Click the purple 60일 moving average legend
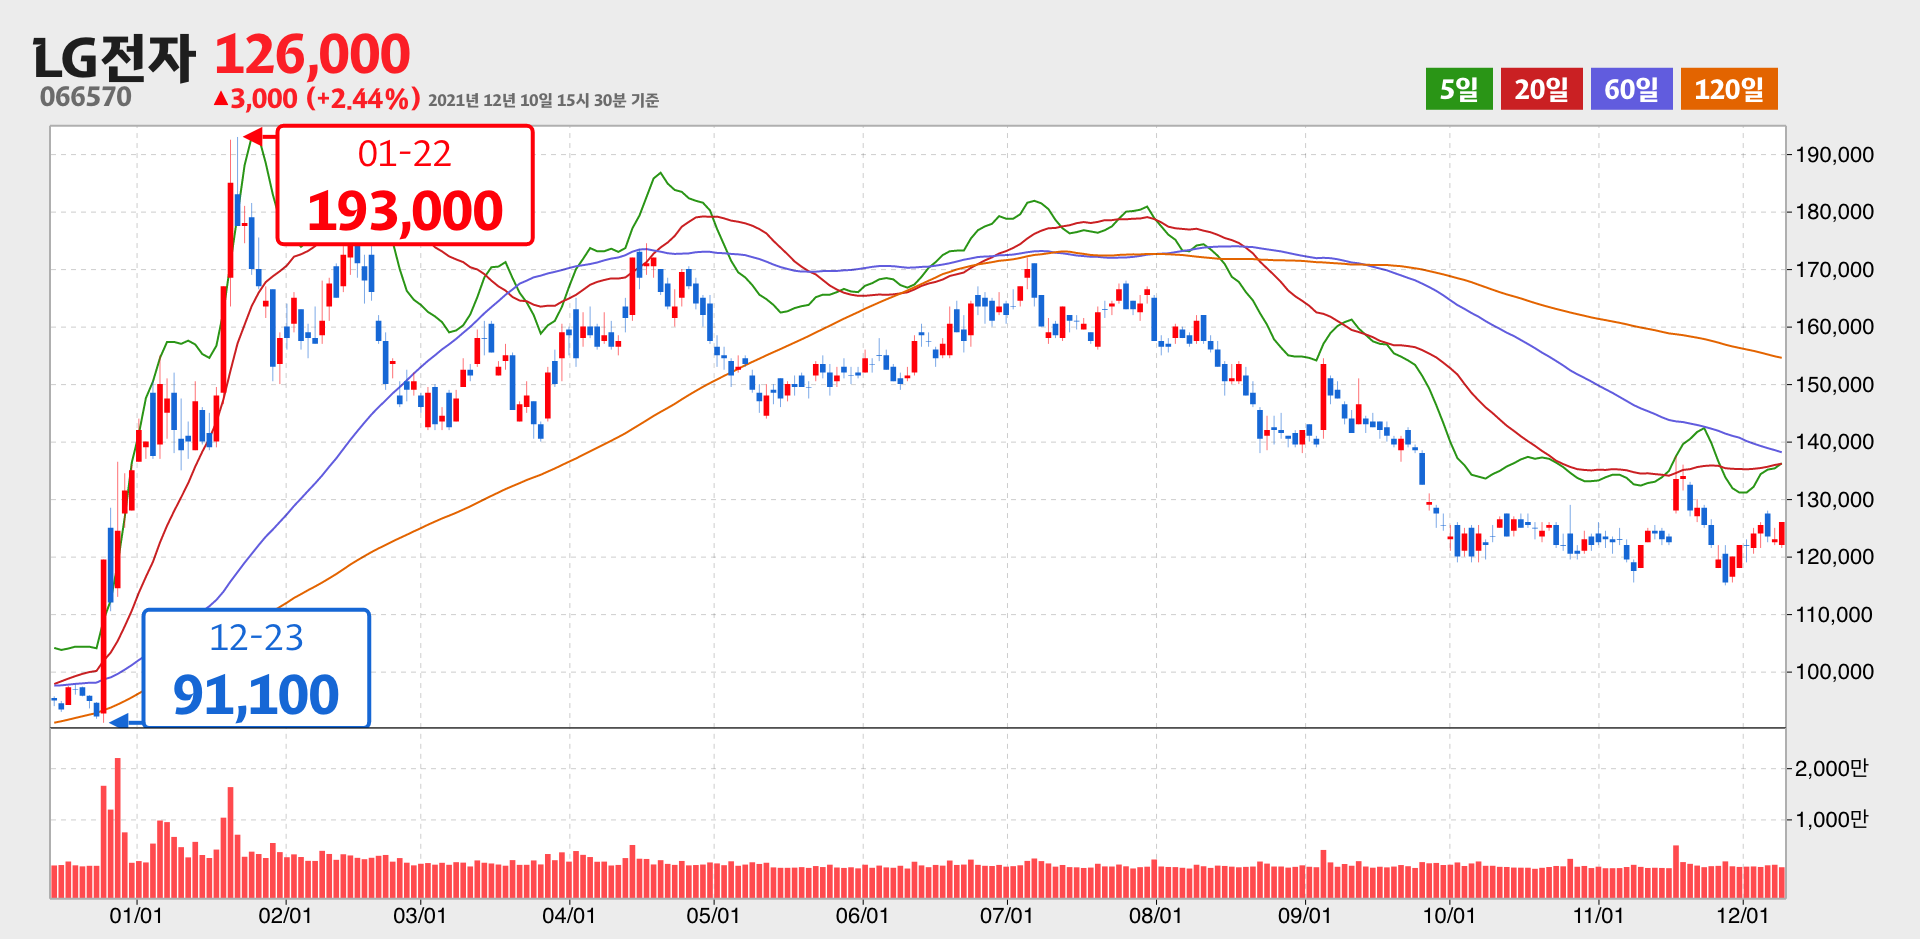The height and width of the screenshot is (939, 1920). [x=1631, y=89]
